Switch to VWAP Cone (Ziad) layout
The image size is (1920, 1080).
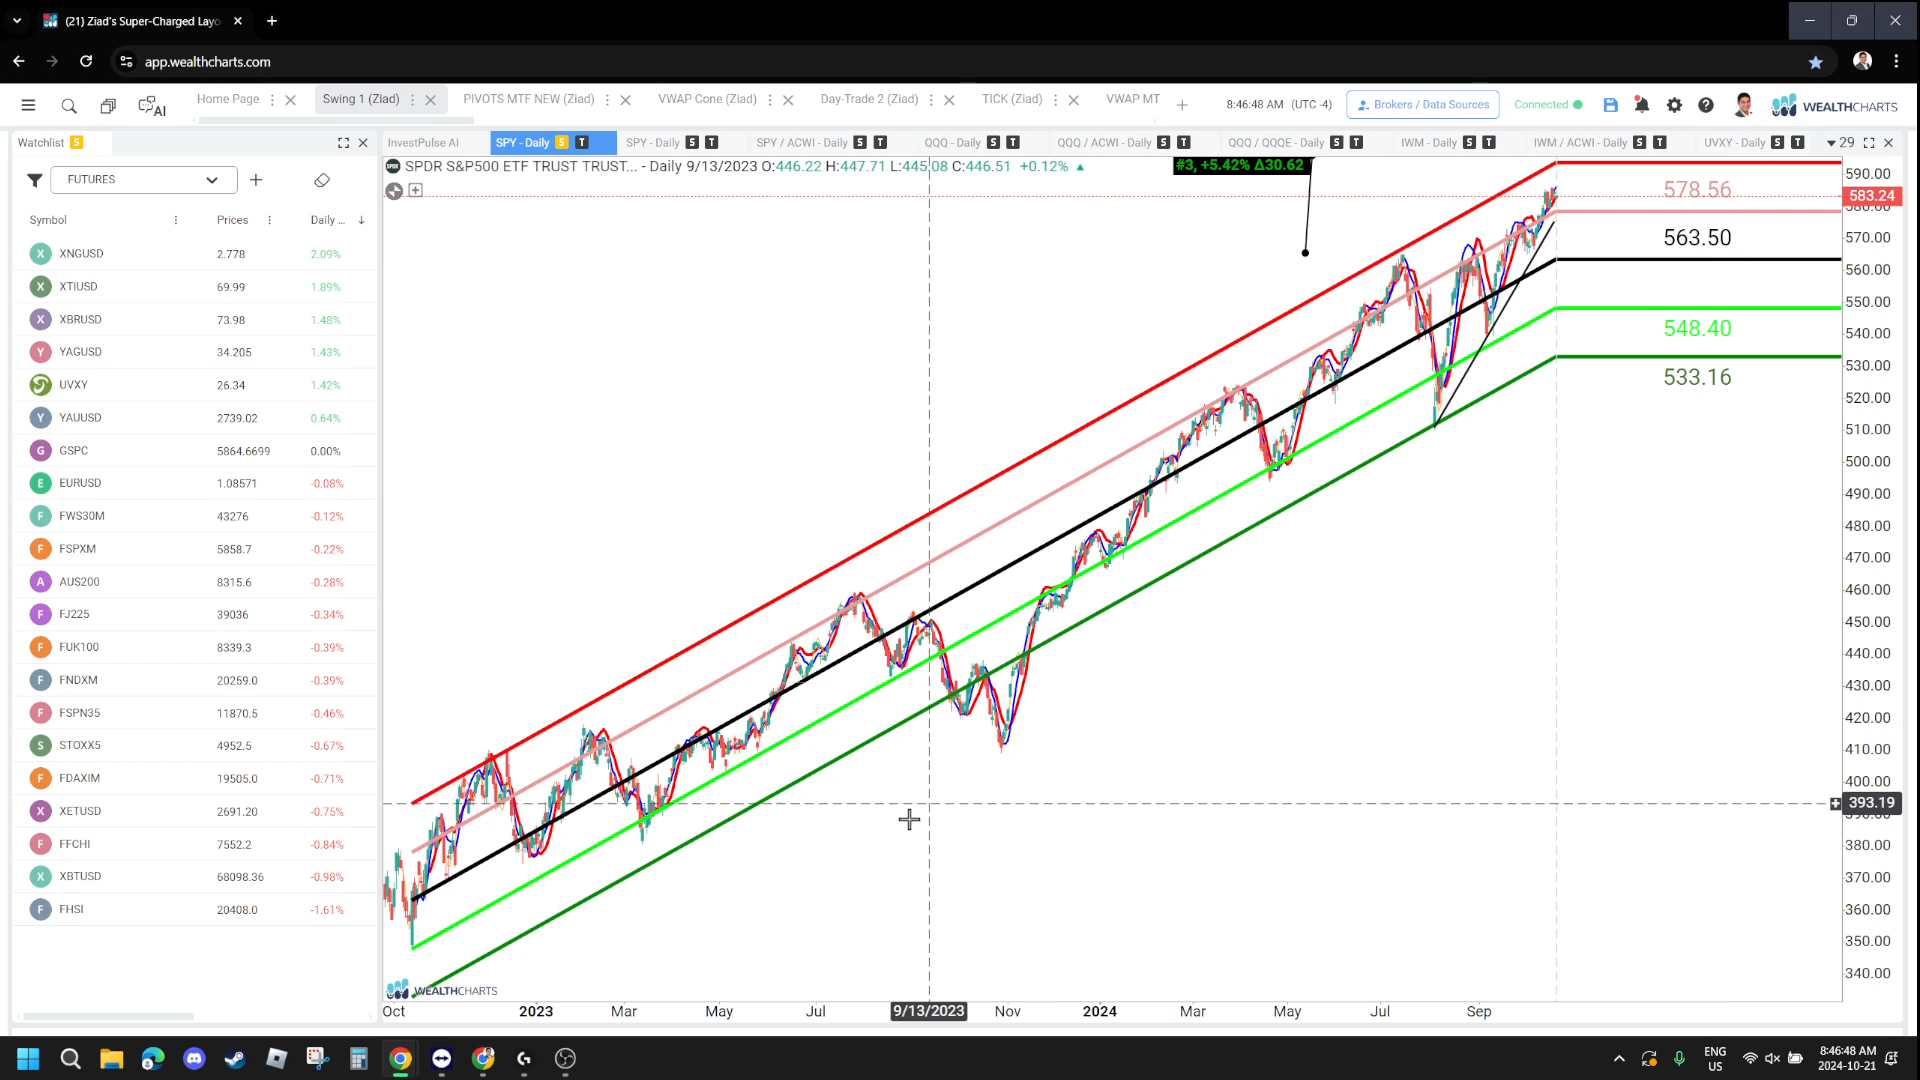(707, 99)
